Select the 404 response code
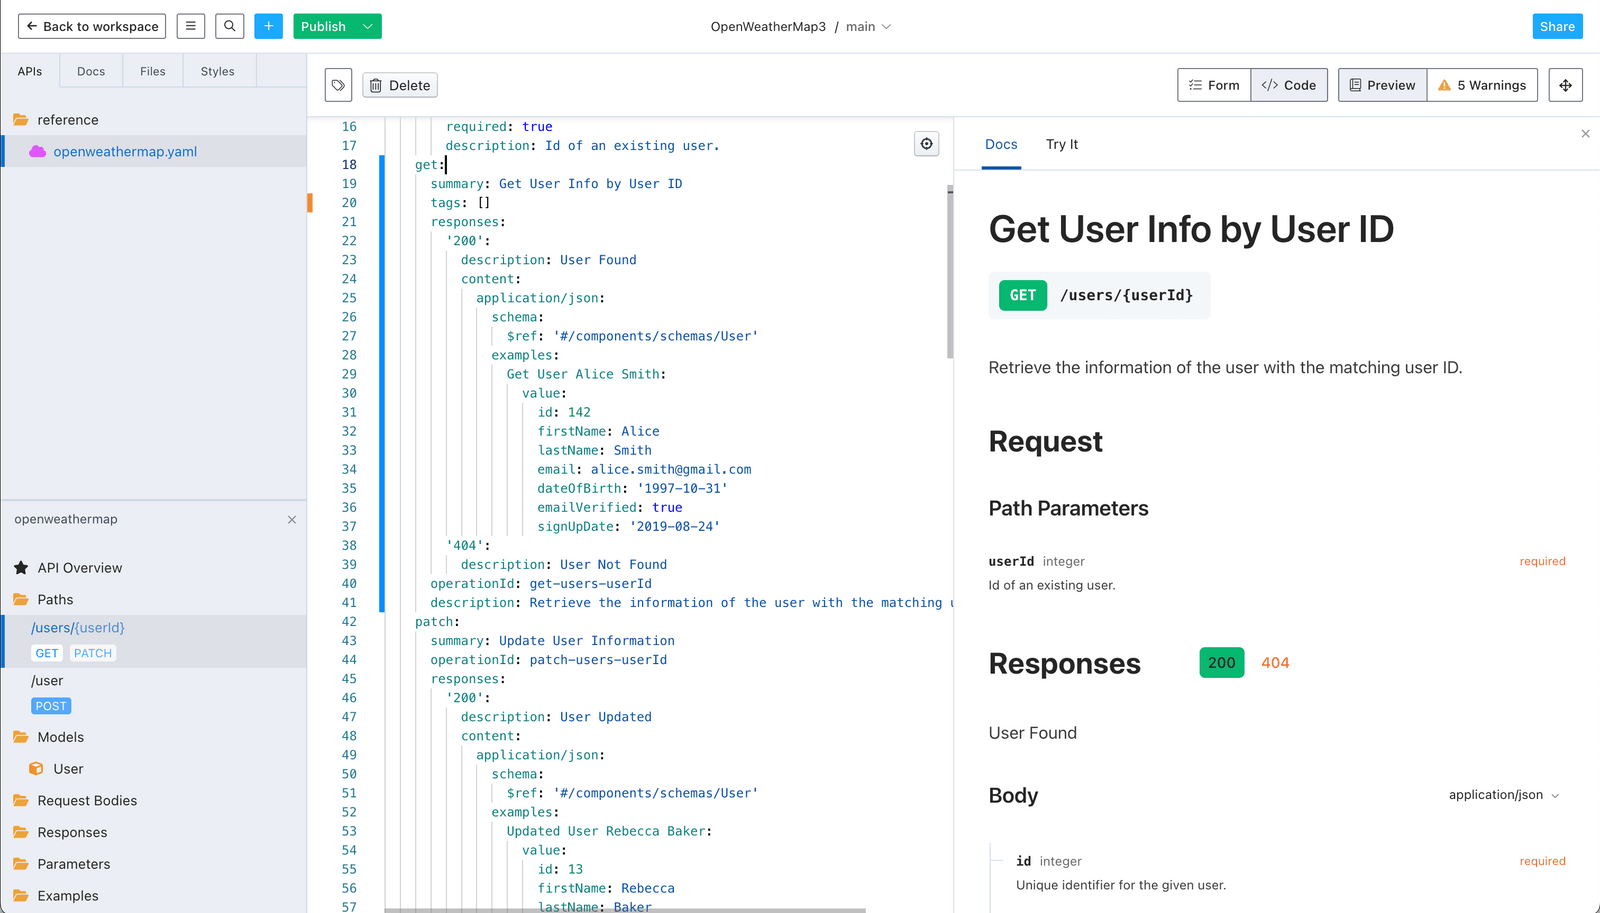 coord(1275,663)
